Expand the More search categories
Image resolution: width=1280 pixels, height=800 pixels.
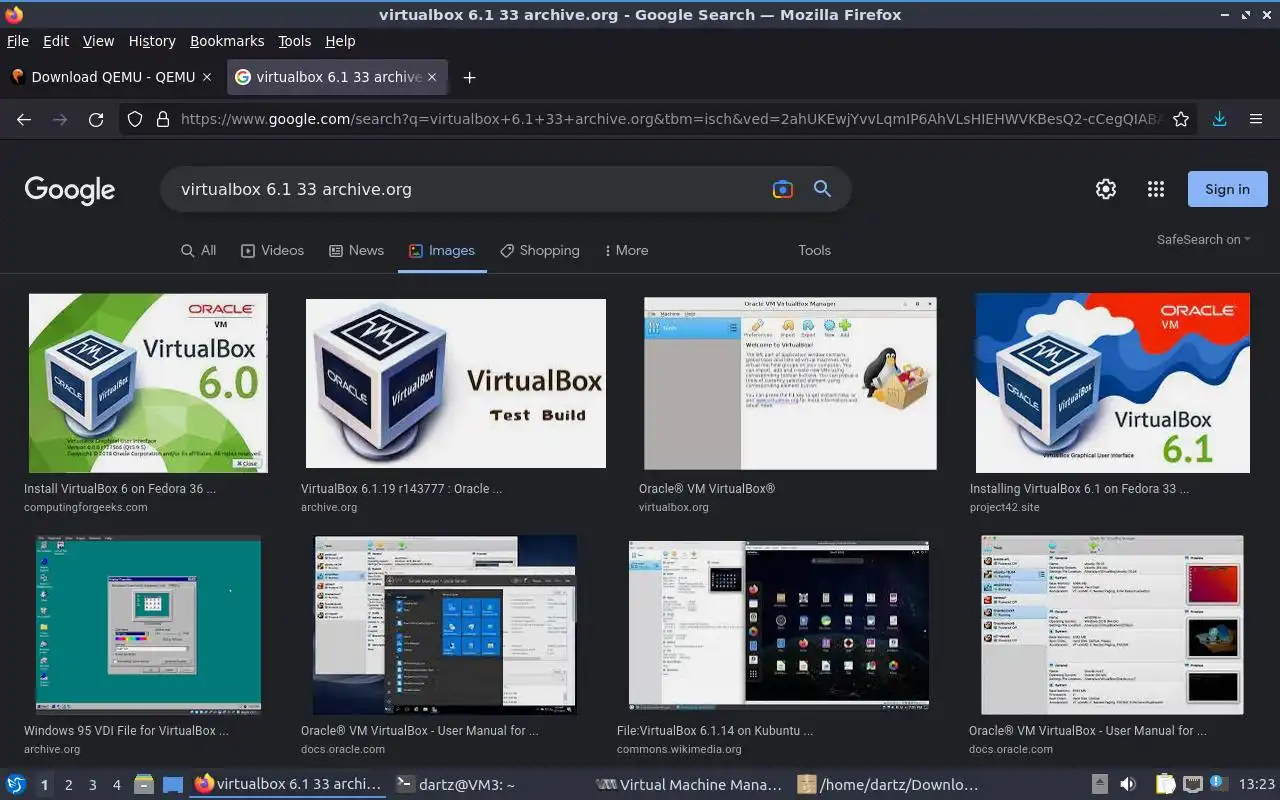pos(626,250)
